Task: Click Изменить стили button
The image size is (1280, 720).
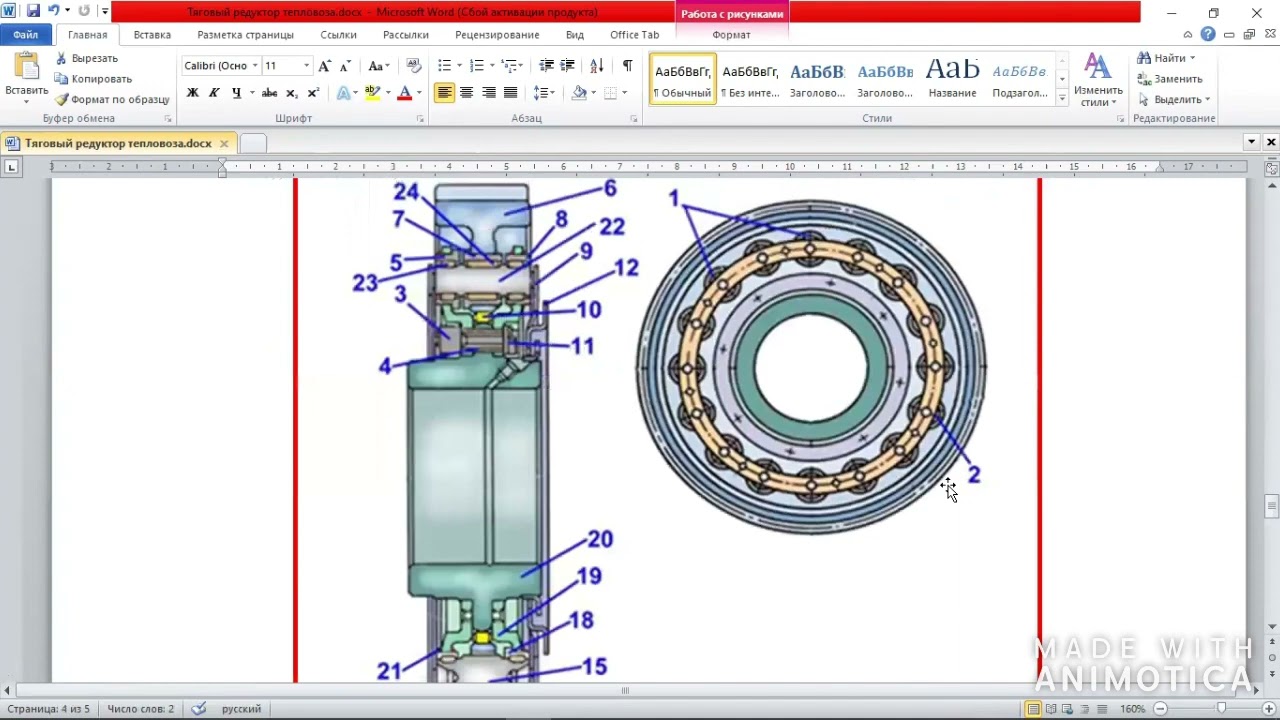Action: [x=1098, y=80]
